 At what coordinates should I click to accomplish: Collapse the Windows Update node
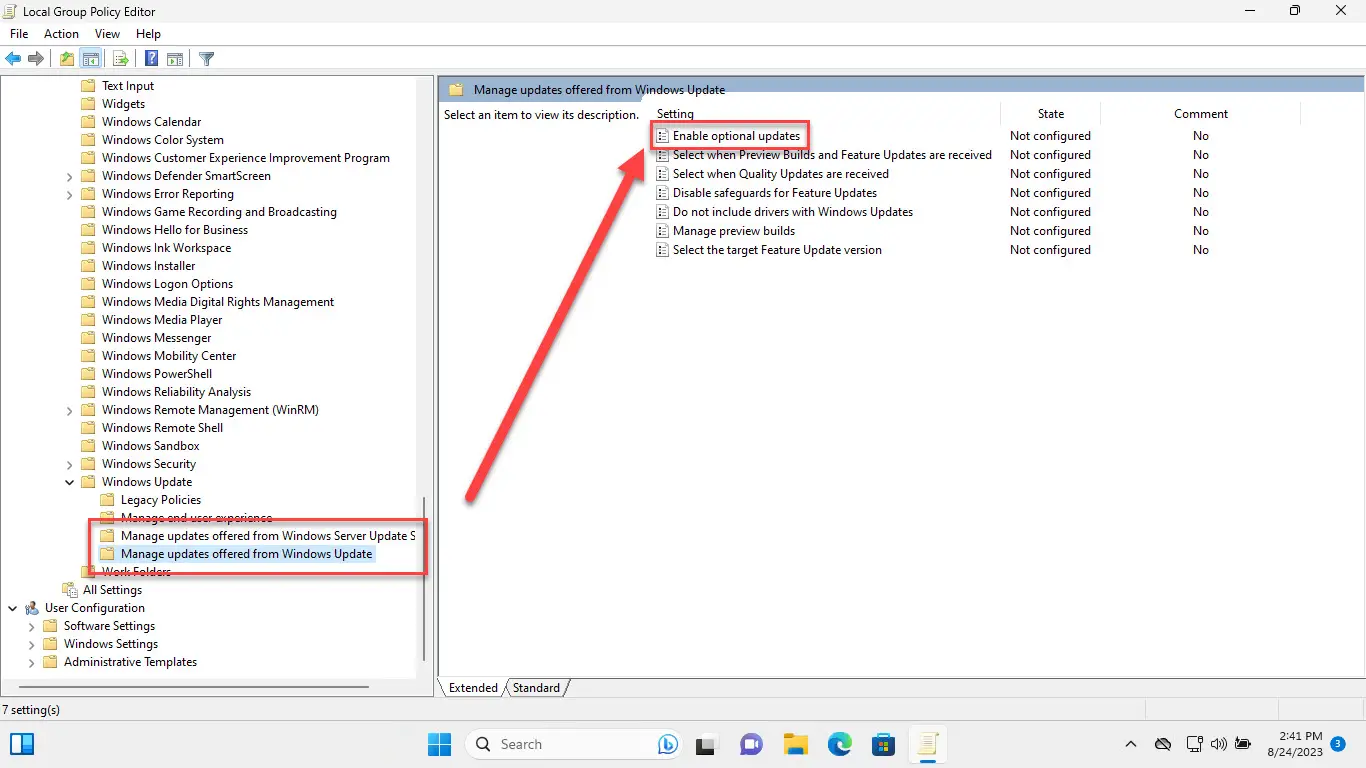tap(69, 482)
